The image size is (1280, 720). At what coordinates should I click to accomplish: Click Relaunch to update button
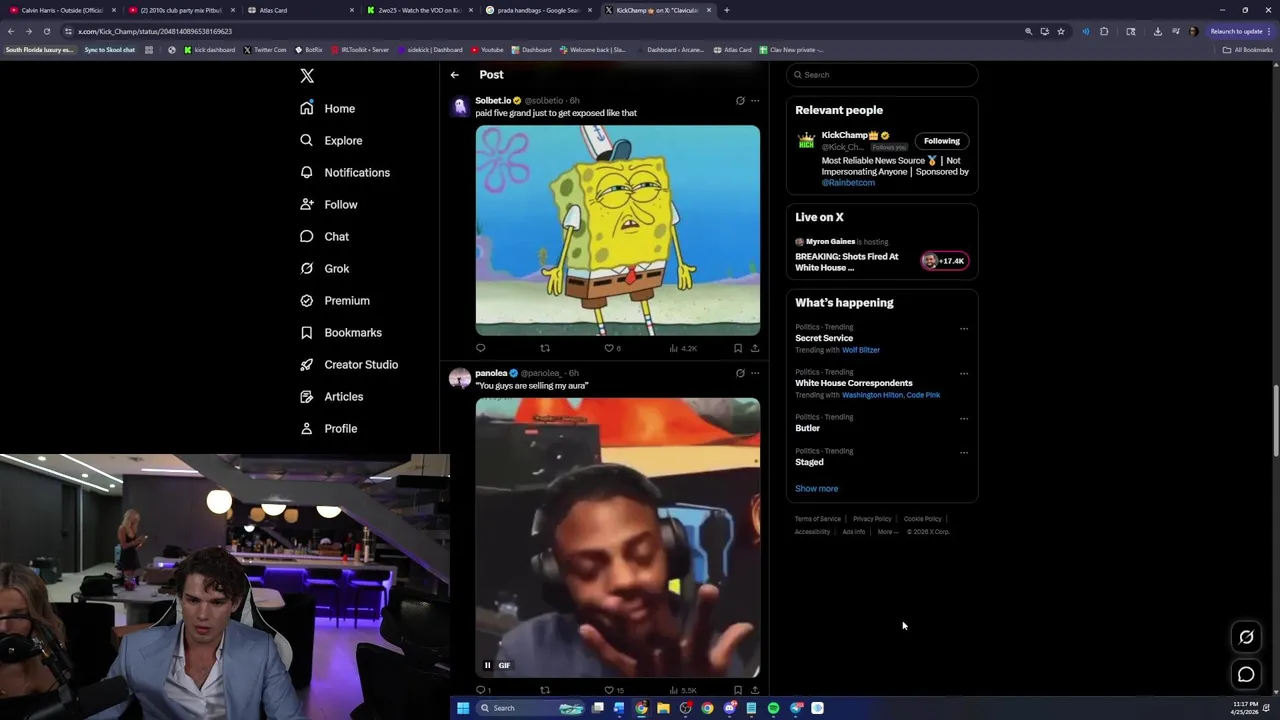pyautogui.click(x=1241, y=31)
